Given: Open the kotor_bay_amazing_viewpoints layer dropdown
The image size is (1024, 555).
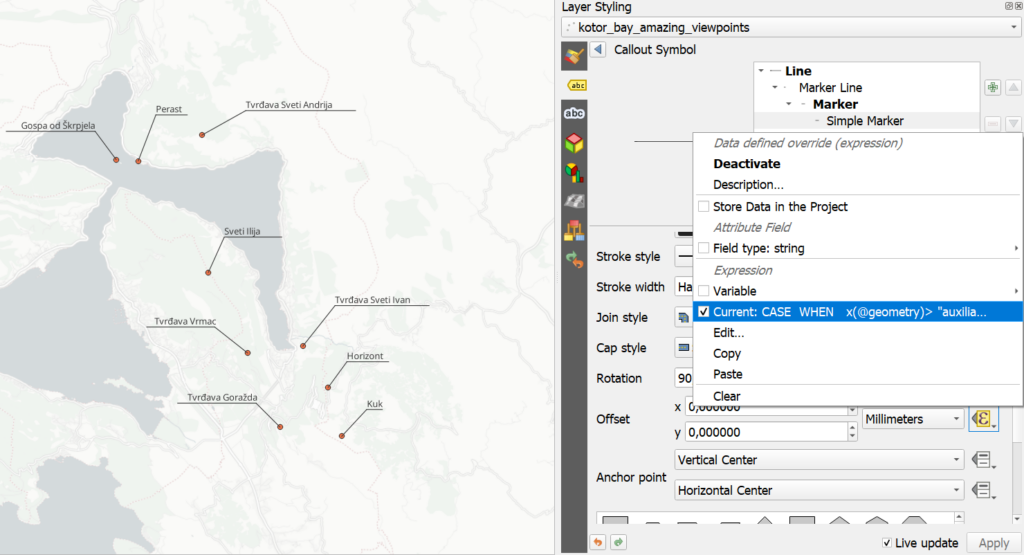Looking at the screenshot, I should (791, 27).
